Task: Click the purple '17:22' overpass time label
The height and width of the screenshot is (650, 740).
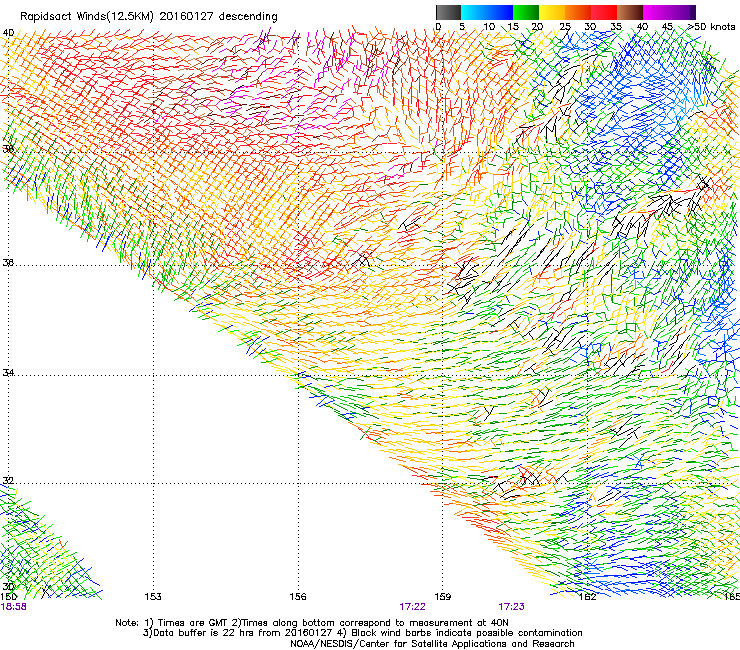Action: pyautogui.click(x=412, y=607)
